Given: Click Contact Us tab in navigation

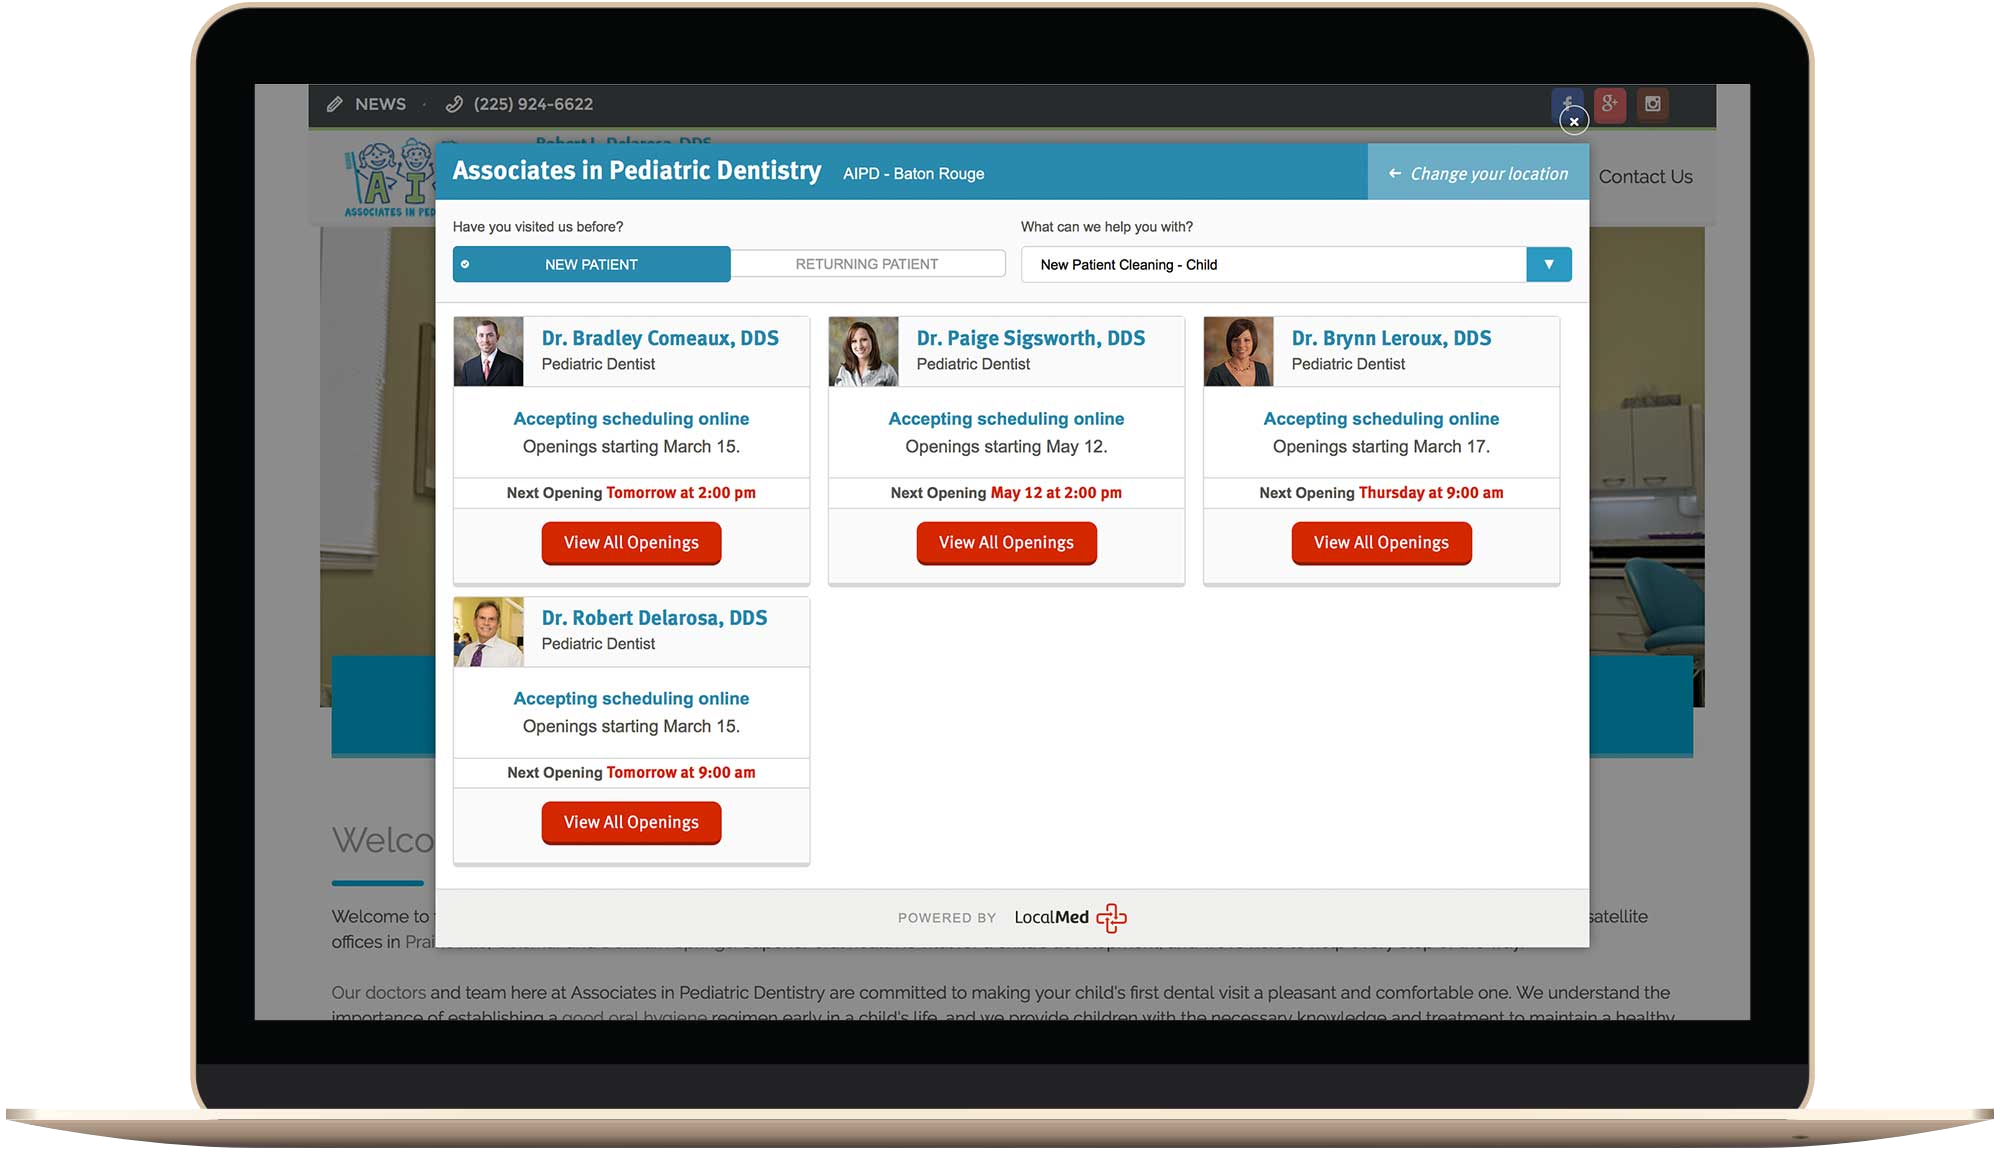Looking at the screenshot, I should (1649, 175).
